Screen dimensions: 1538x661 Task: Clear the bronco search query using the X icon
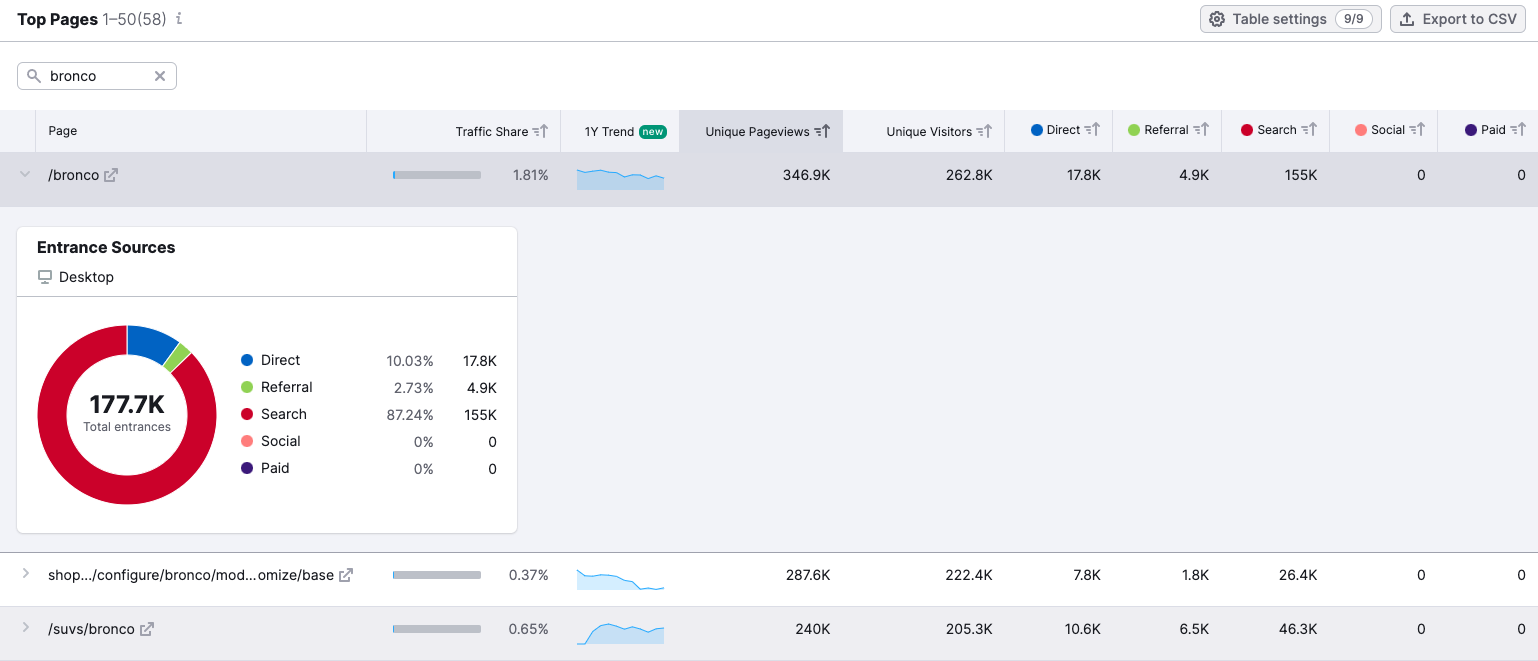pyautogui.click(x=160, y=76)
